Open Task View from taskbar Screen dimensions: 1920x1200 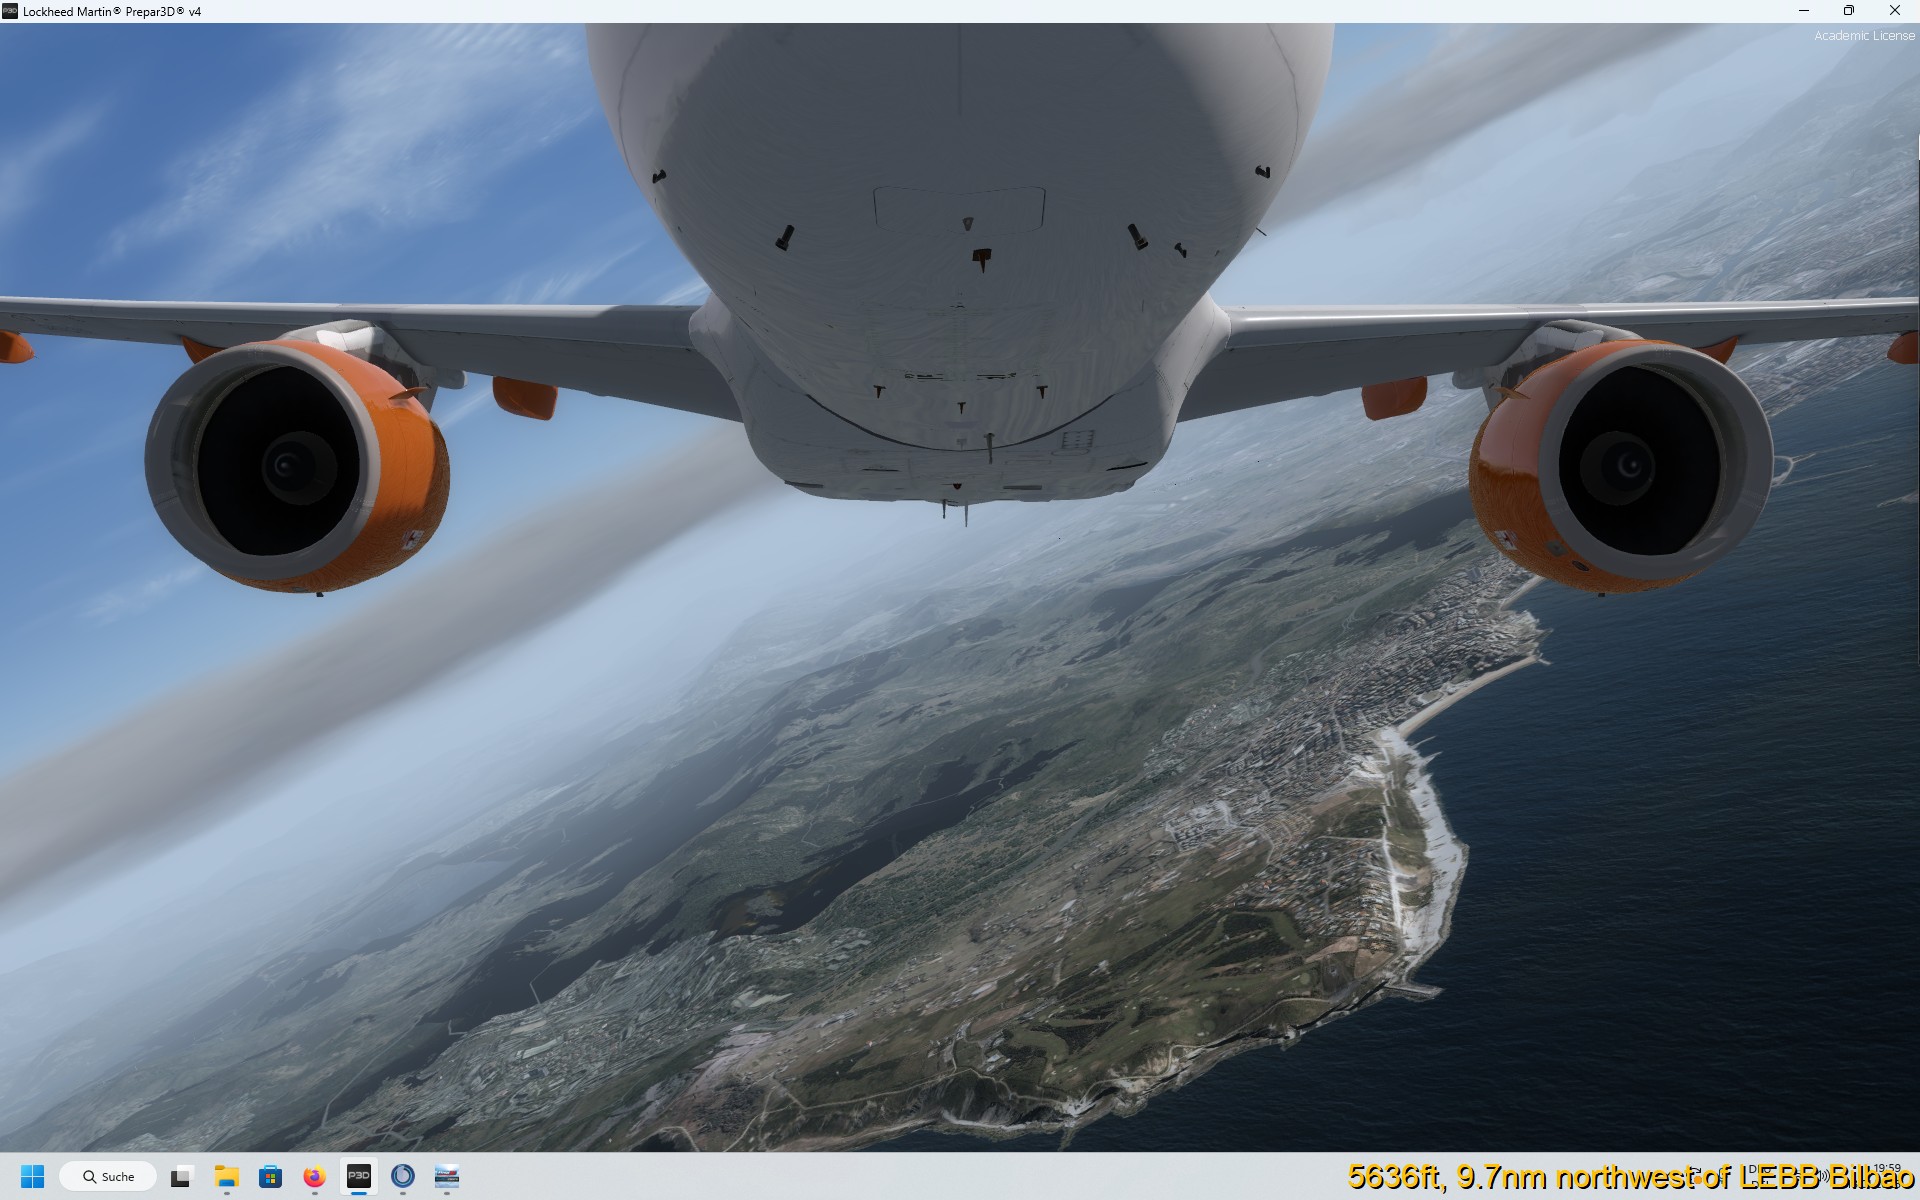pos(181,1176)
